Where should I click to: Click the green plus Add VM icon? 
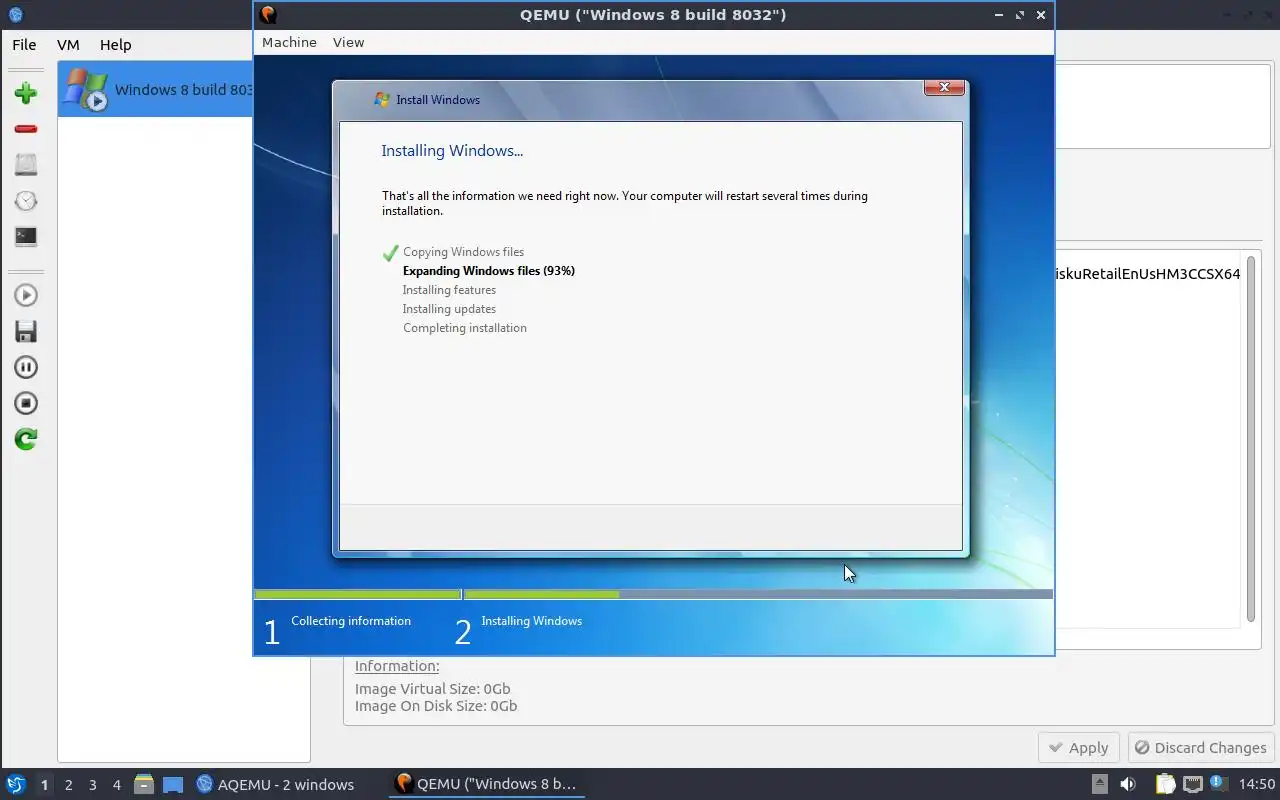pyautogui.click(x=26, y=93)
